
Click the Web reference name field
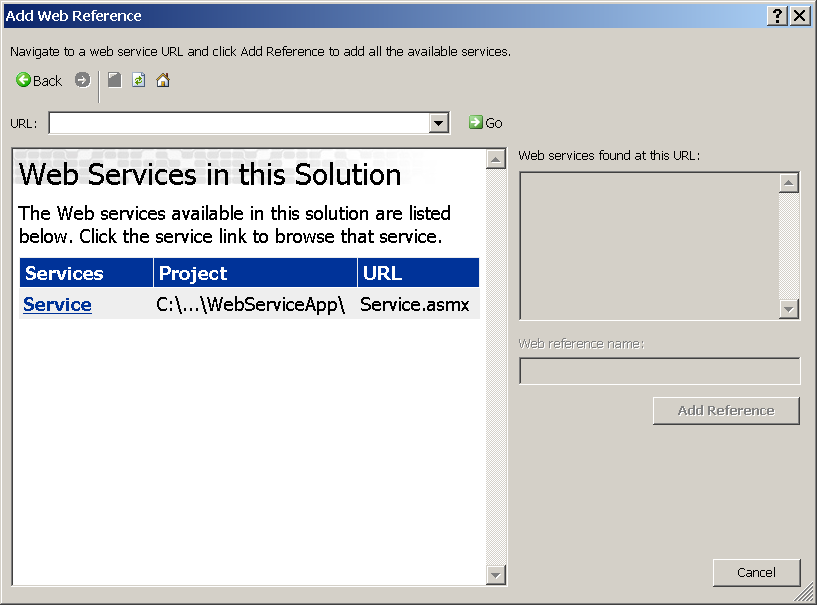659,371
